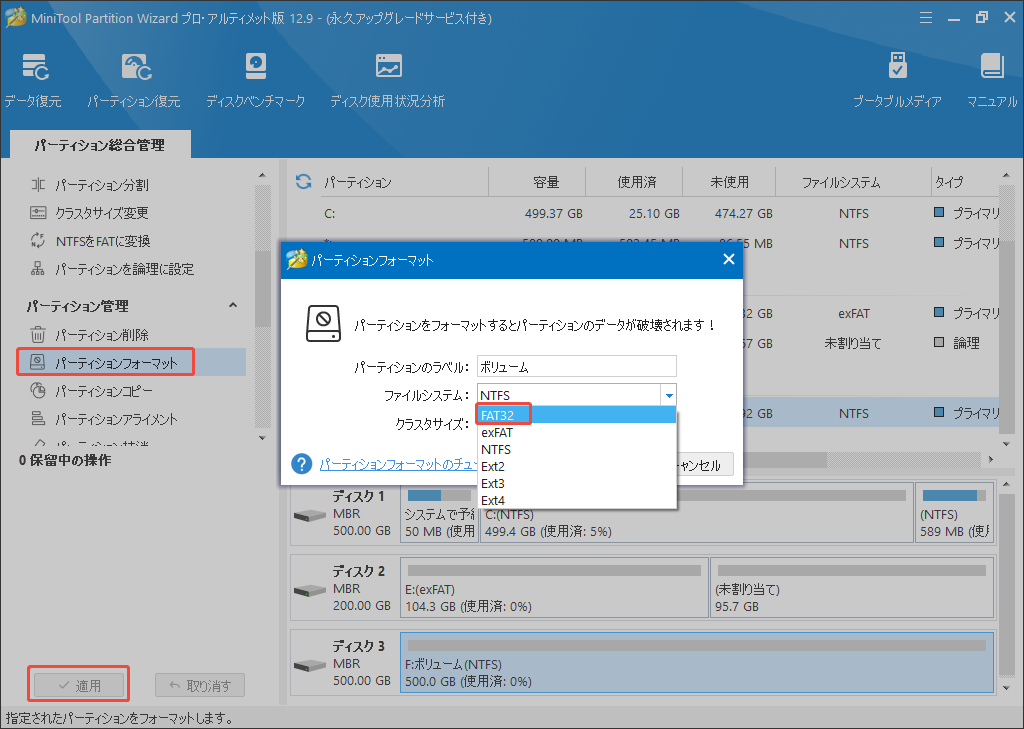Viewport: 1024px width, 729px height.
Task: Click the ディスク 2 drive icon
Action: (x=310, y=591)
